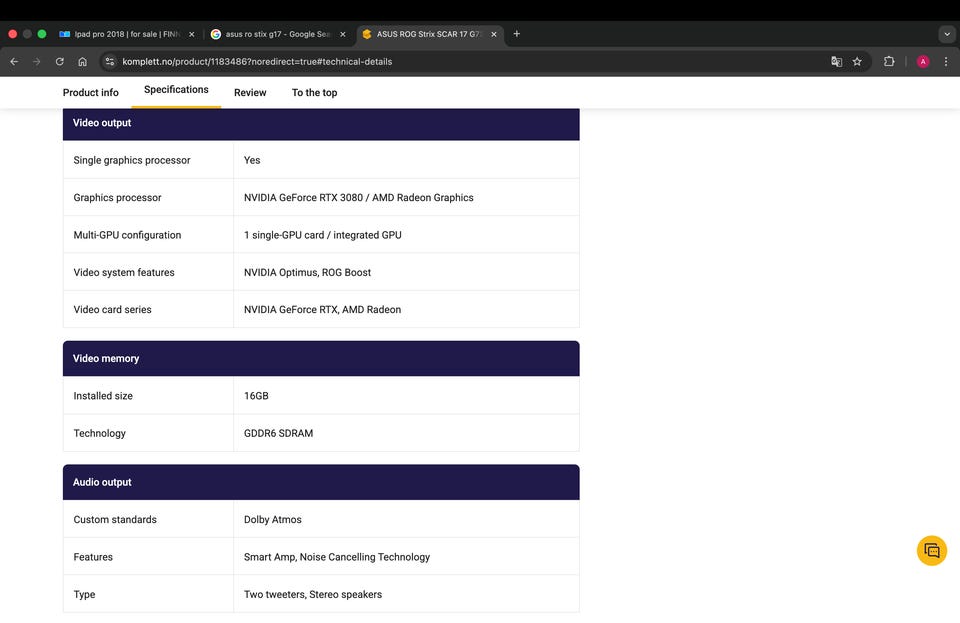The image size is (960, 623).
Task: Open the Product info section tab
Action: click(x=91, y=92)
